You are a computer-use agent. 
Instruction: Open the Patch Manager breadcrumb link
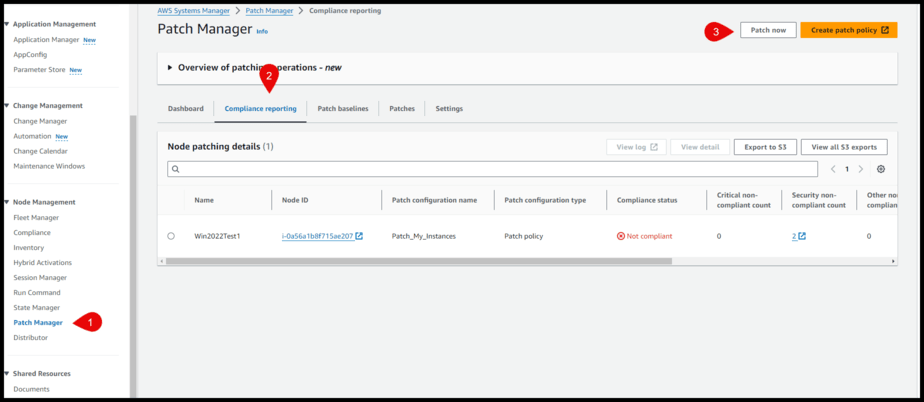(x=269, y=11)
